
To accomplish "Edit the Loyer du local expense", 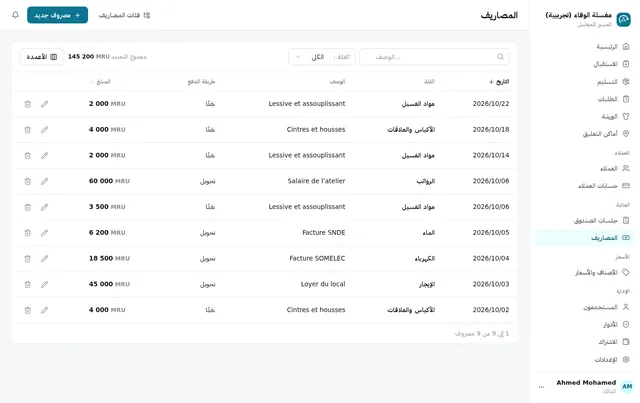I will [x=44, y=284].
